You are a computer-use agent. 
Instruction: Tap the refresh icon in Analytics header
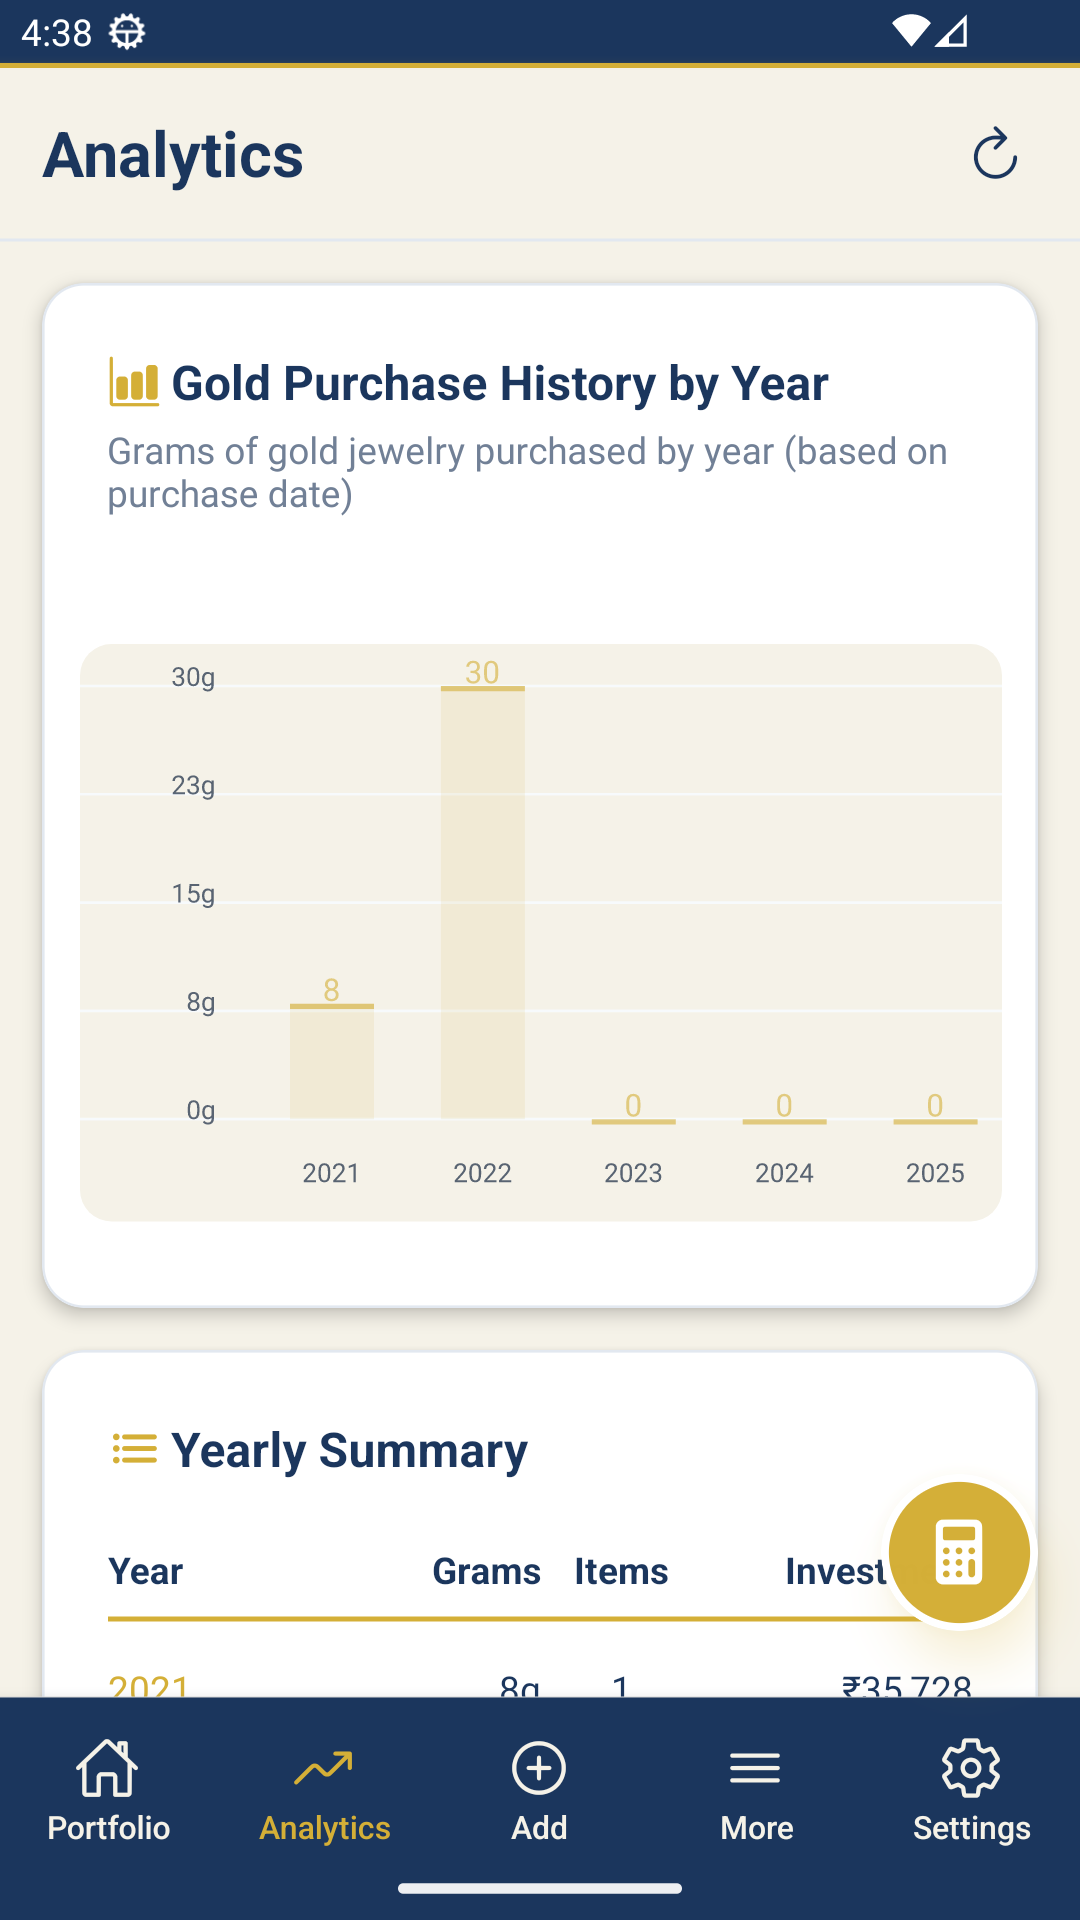click(995, 154)
